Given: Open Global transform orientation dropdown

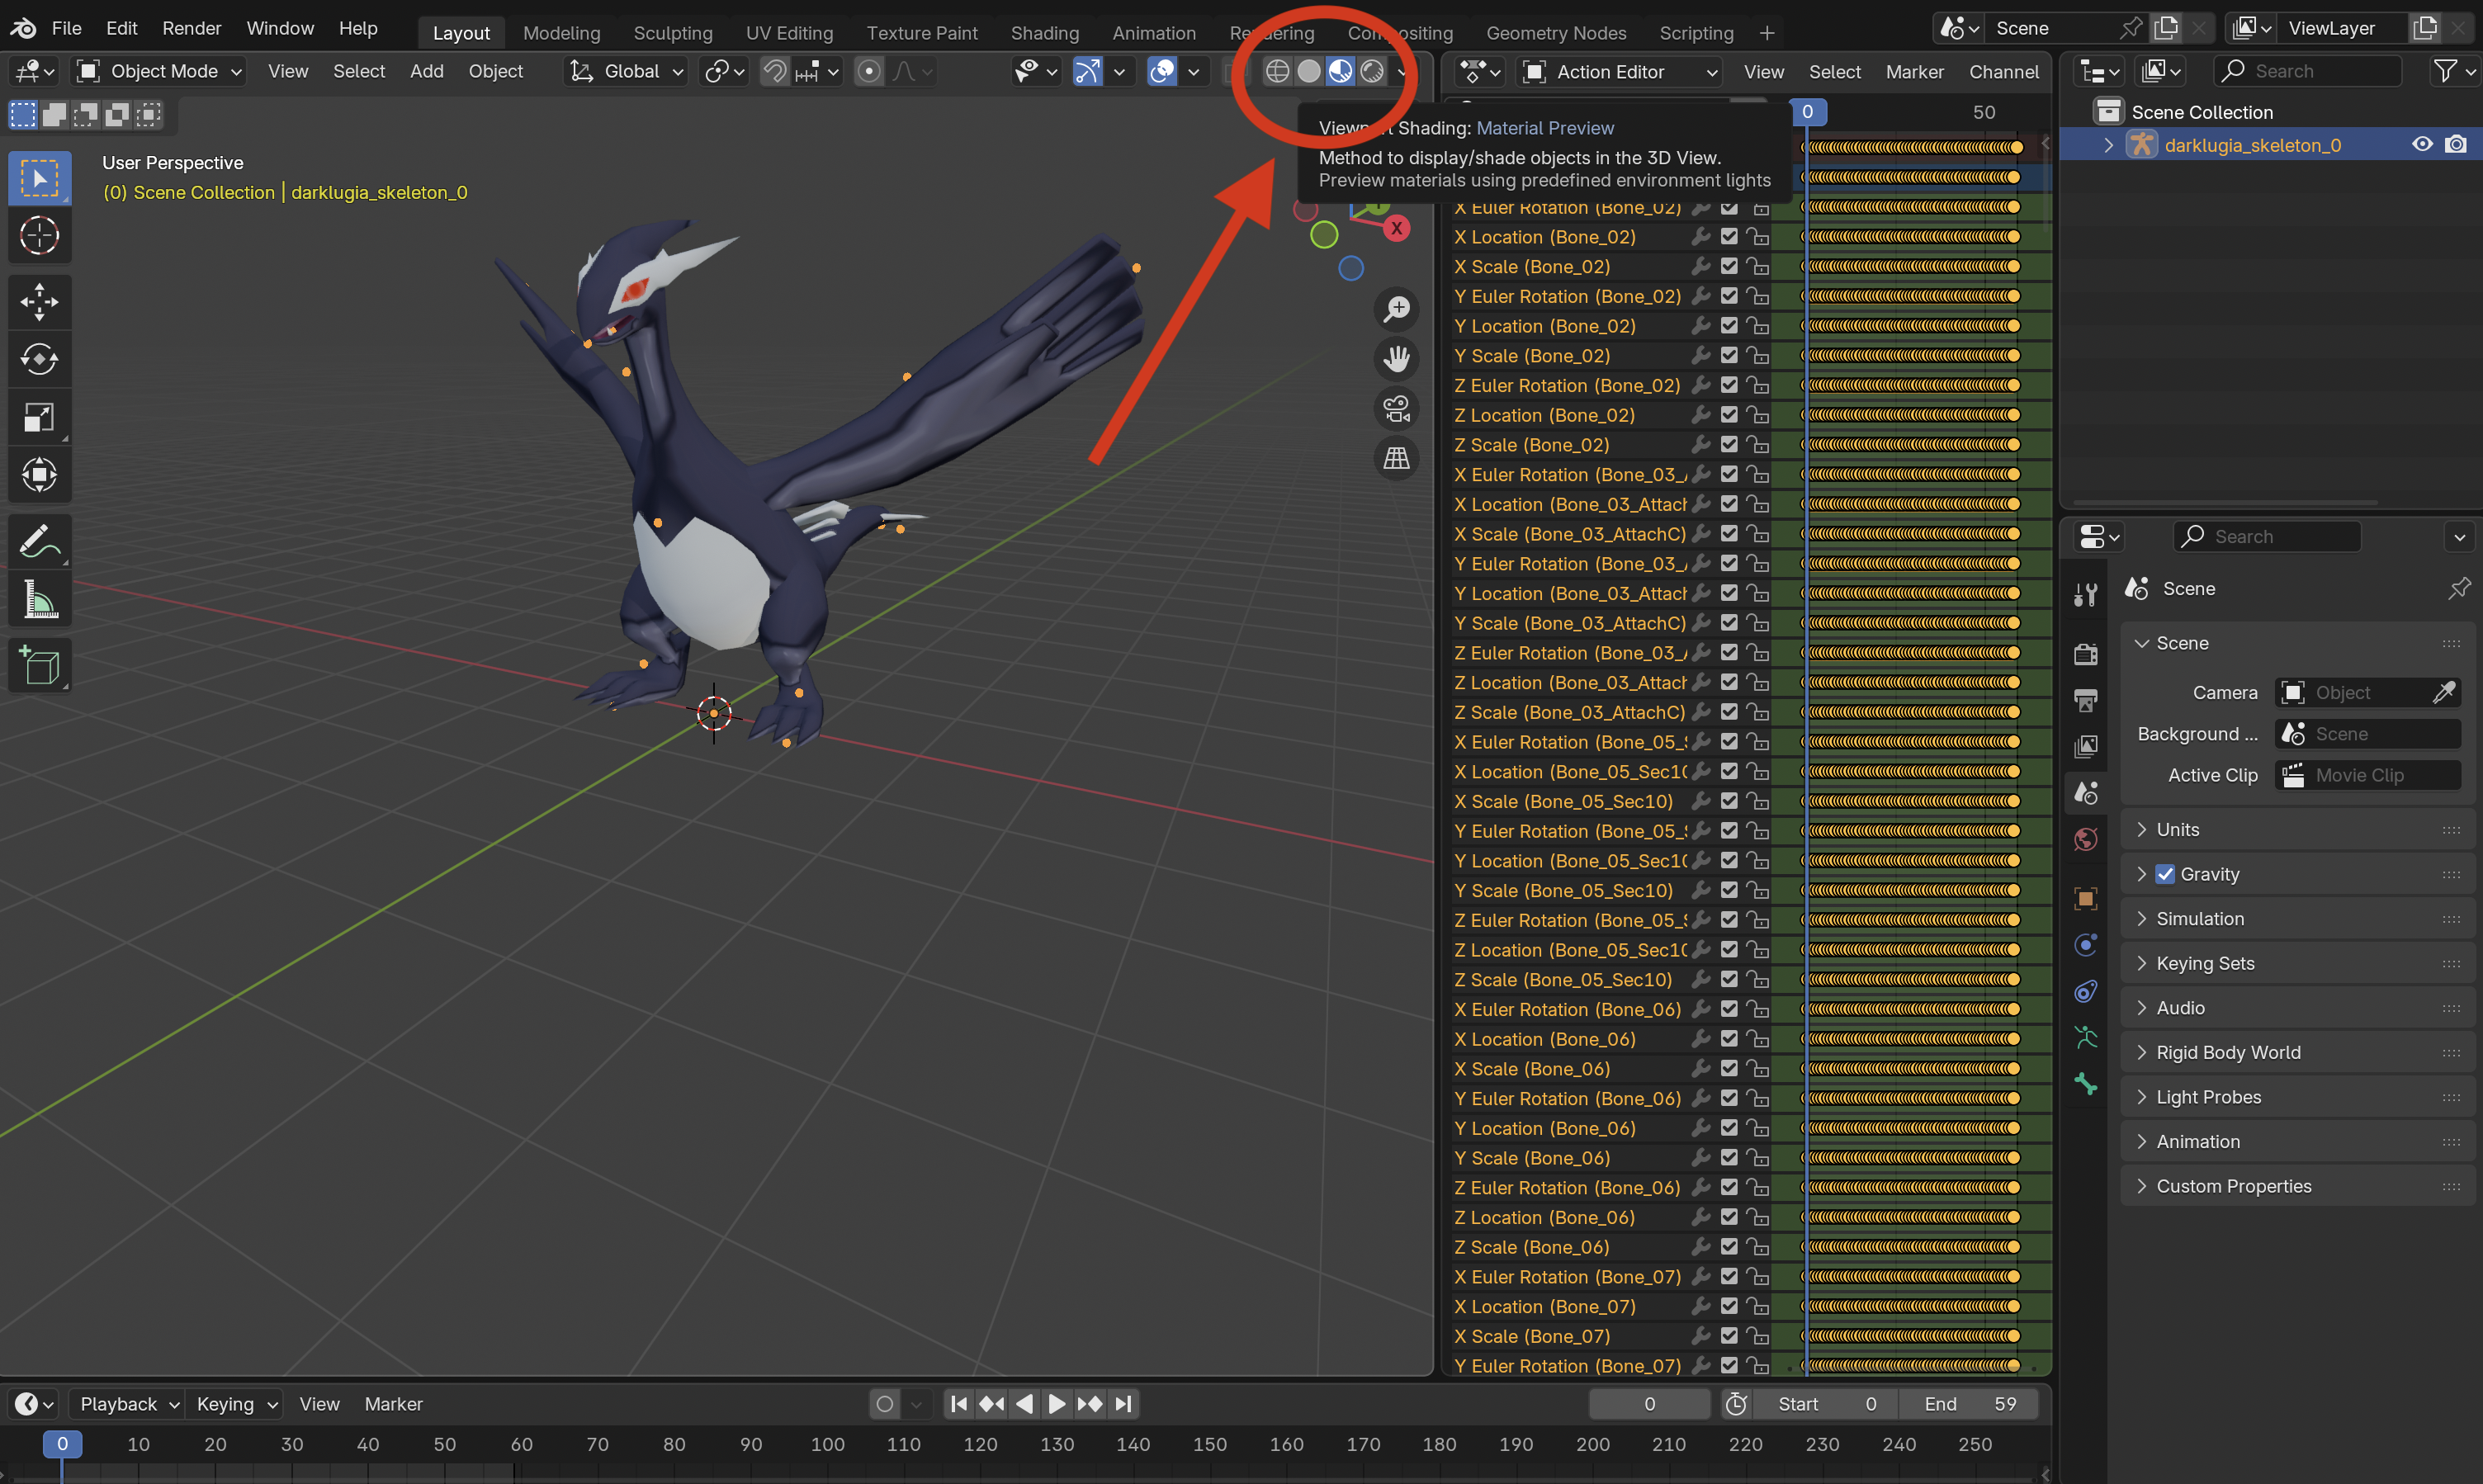Looking at the screenshot, I should coord(626,71).
